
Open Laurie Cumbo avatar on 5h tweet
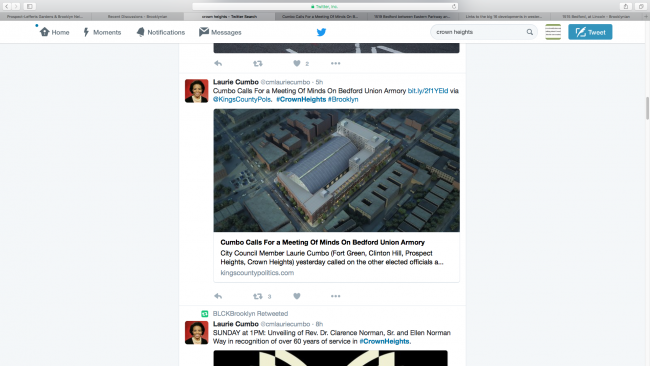click(196, 91)
